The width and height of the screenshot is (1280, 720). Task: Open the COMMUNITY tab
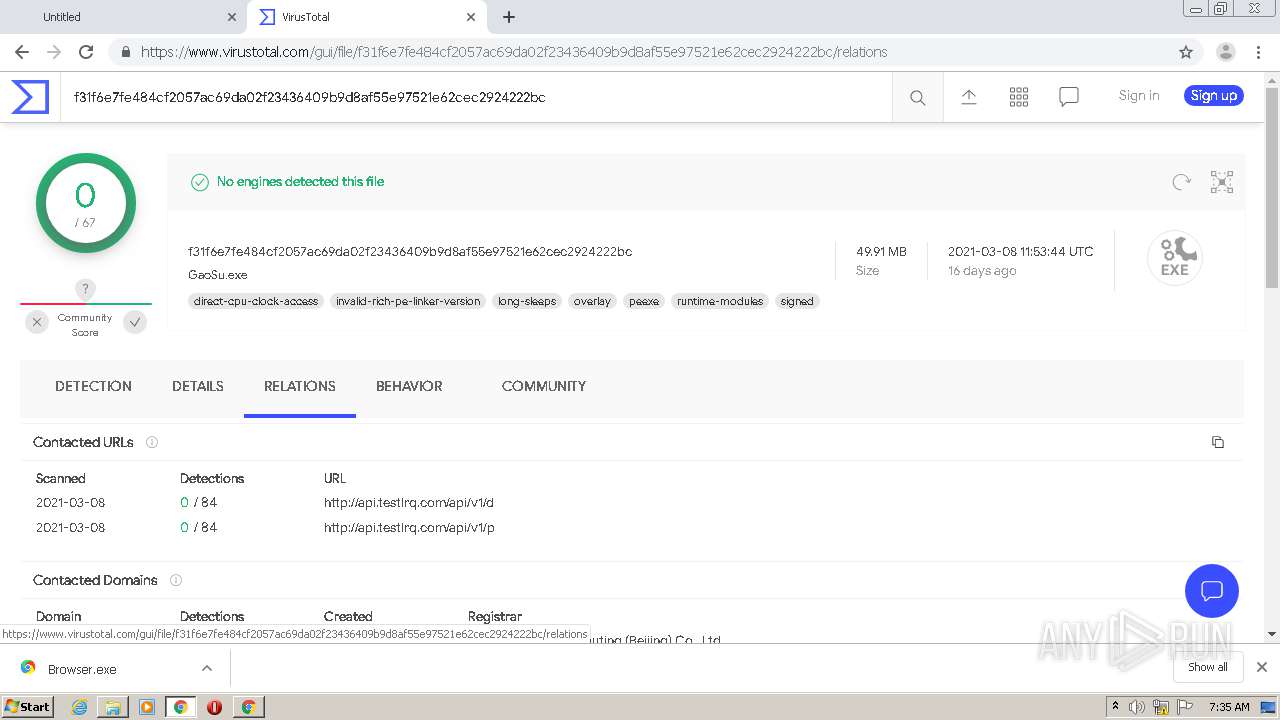pyautogui.click(x=544, y=386)
